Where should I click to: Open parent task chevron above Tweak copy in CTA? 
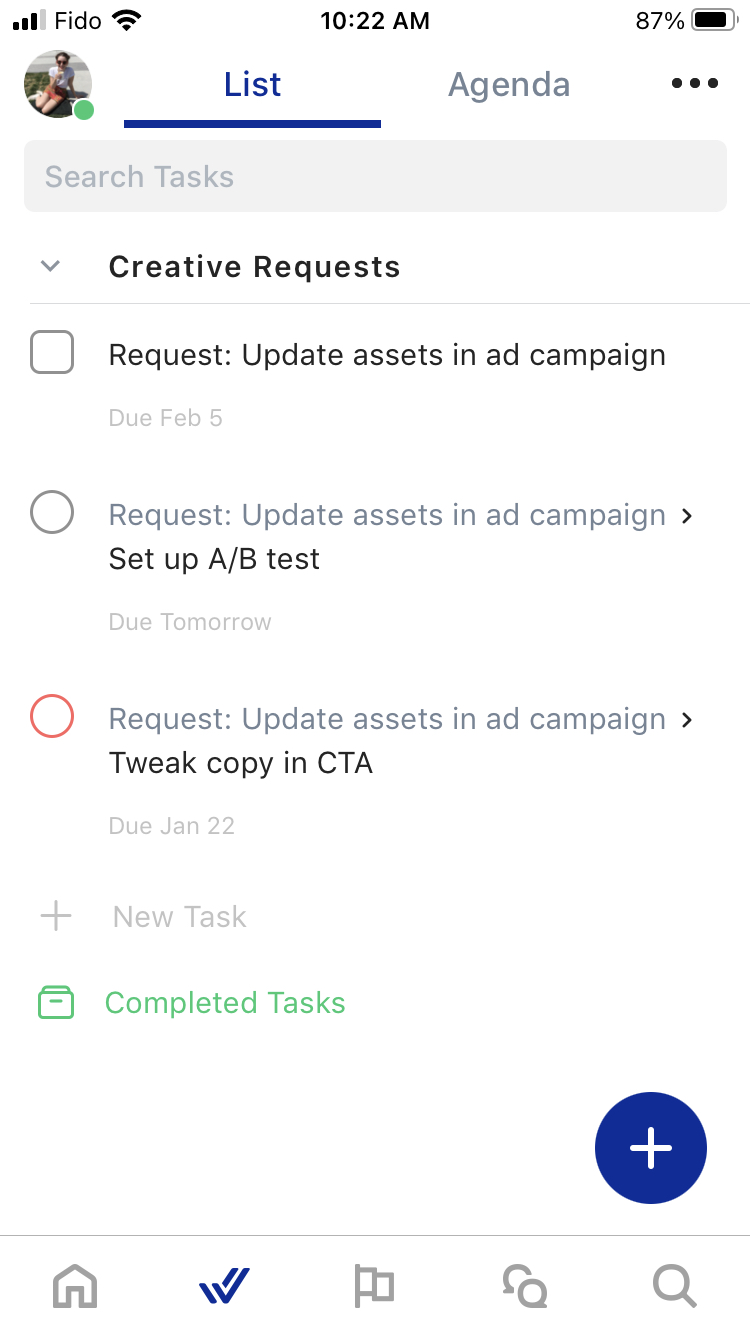686,719
